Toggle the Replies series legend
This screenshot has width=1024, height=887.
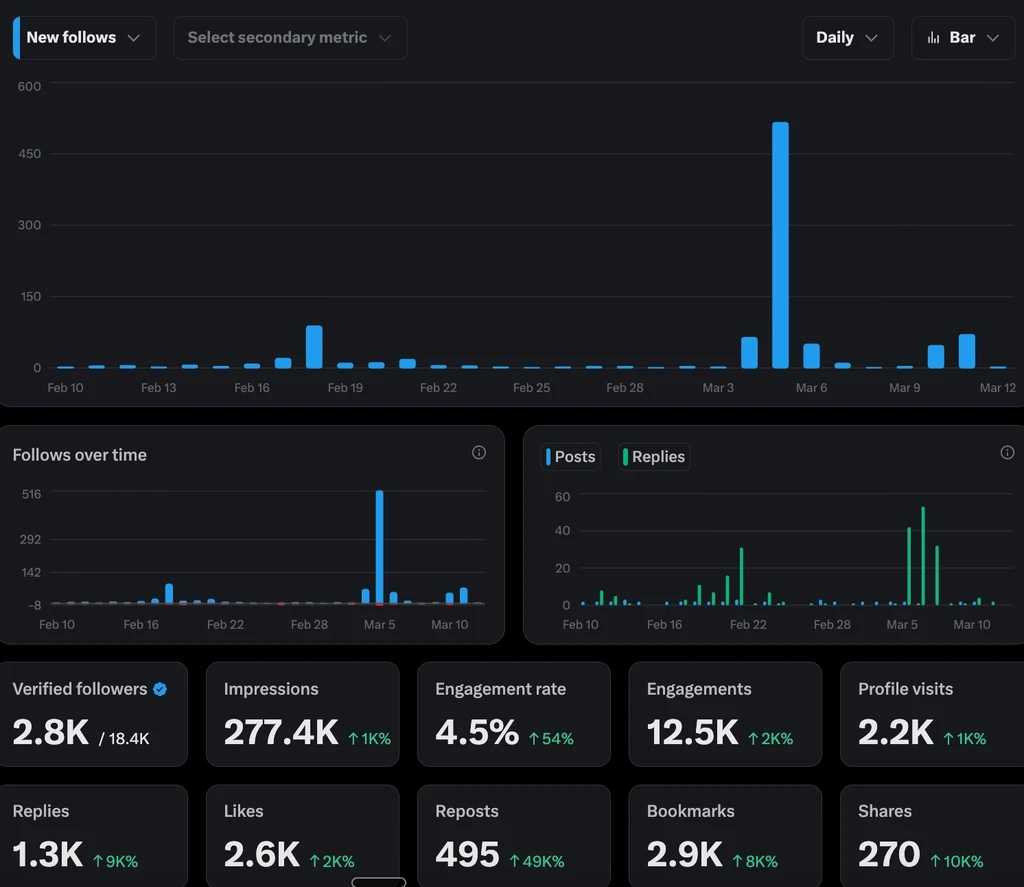[x=654, y=457]
